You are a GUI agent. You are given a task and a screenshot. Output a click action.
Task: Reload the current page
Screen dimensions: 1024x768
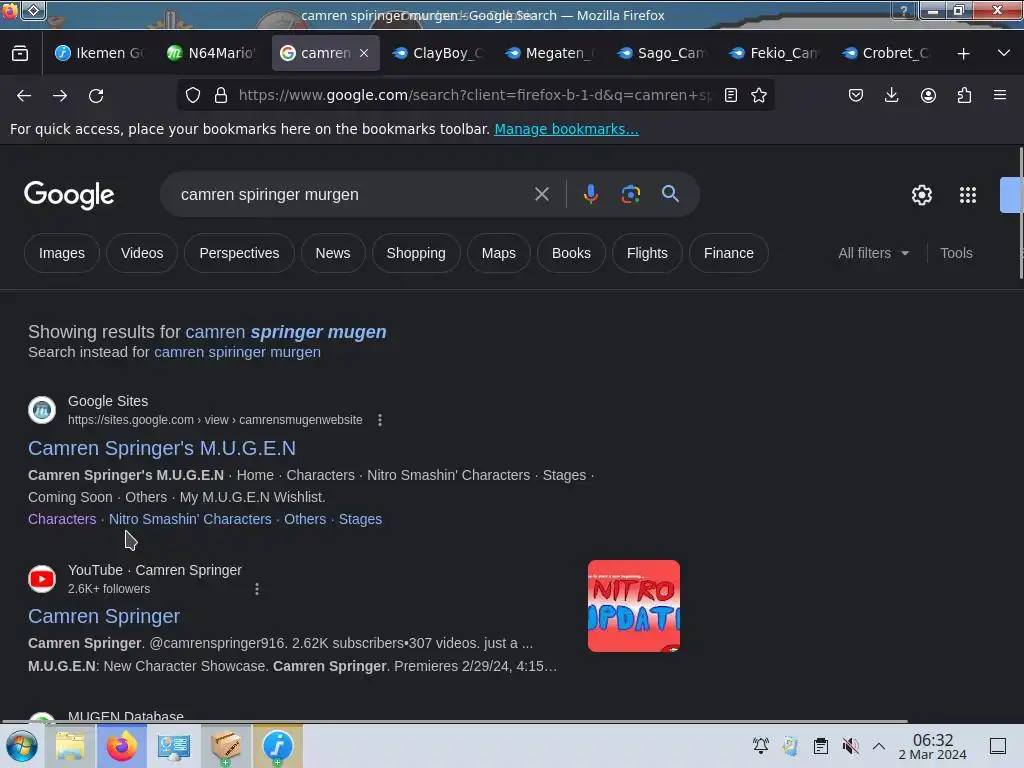pos(96,95)
